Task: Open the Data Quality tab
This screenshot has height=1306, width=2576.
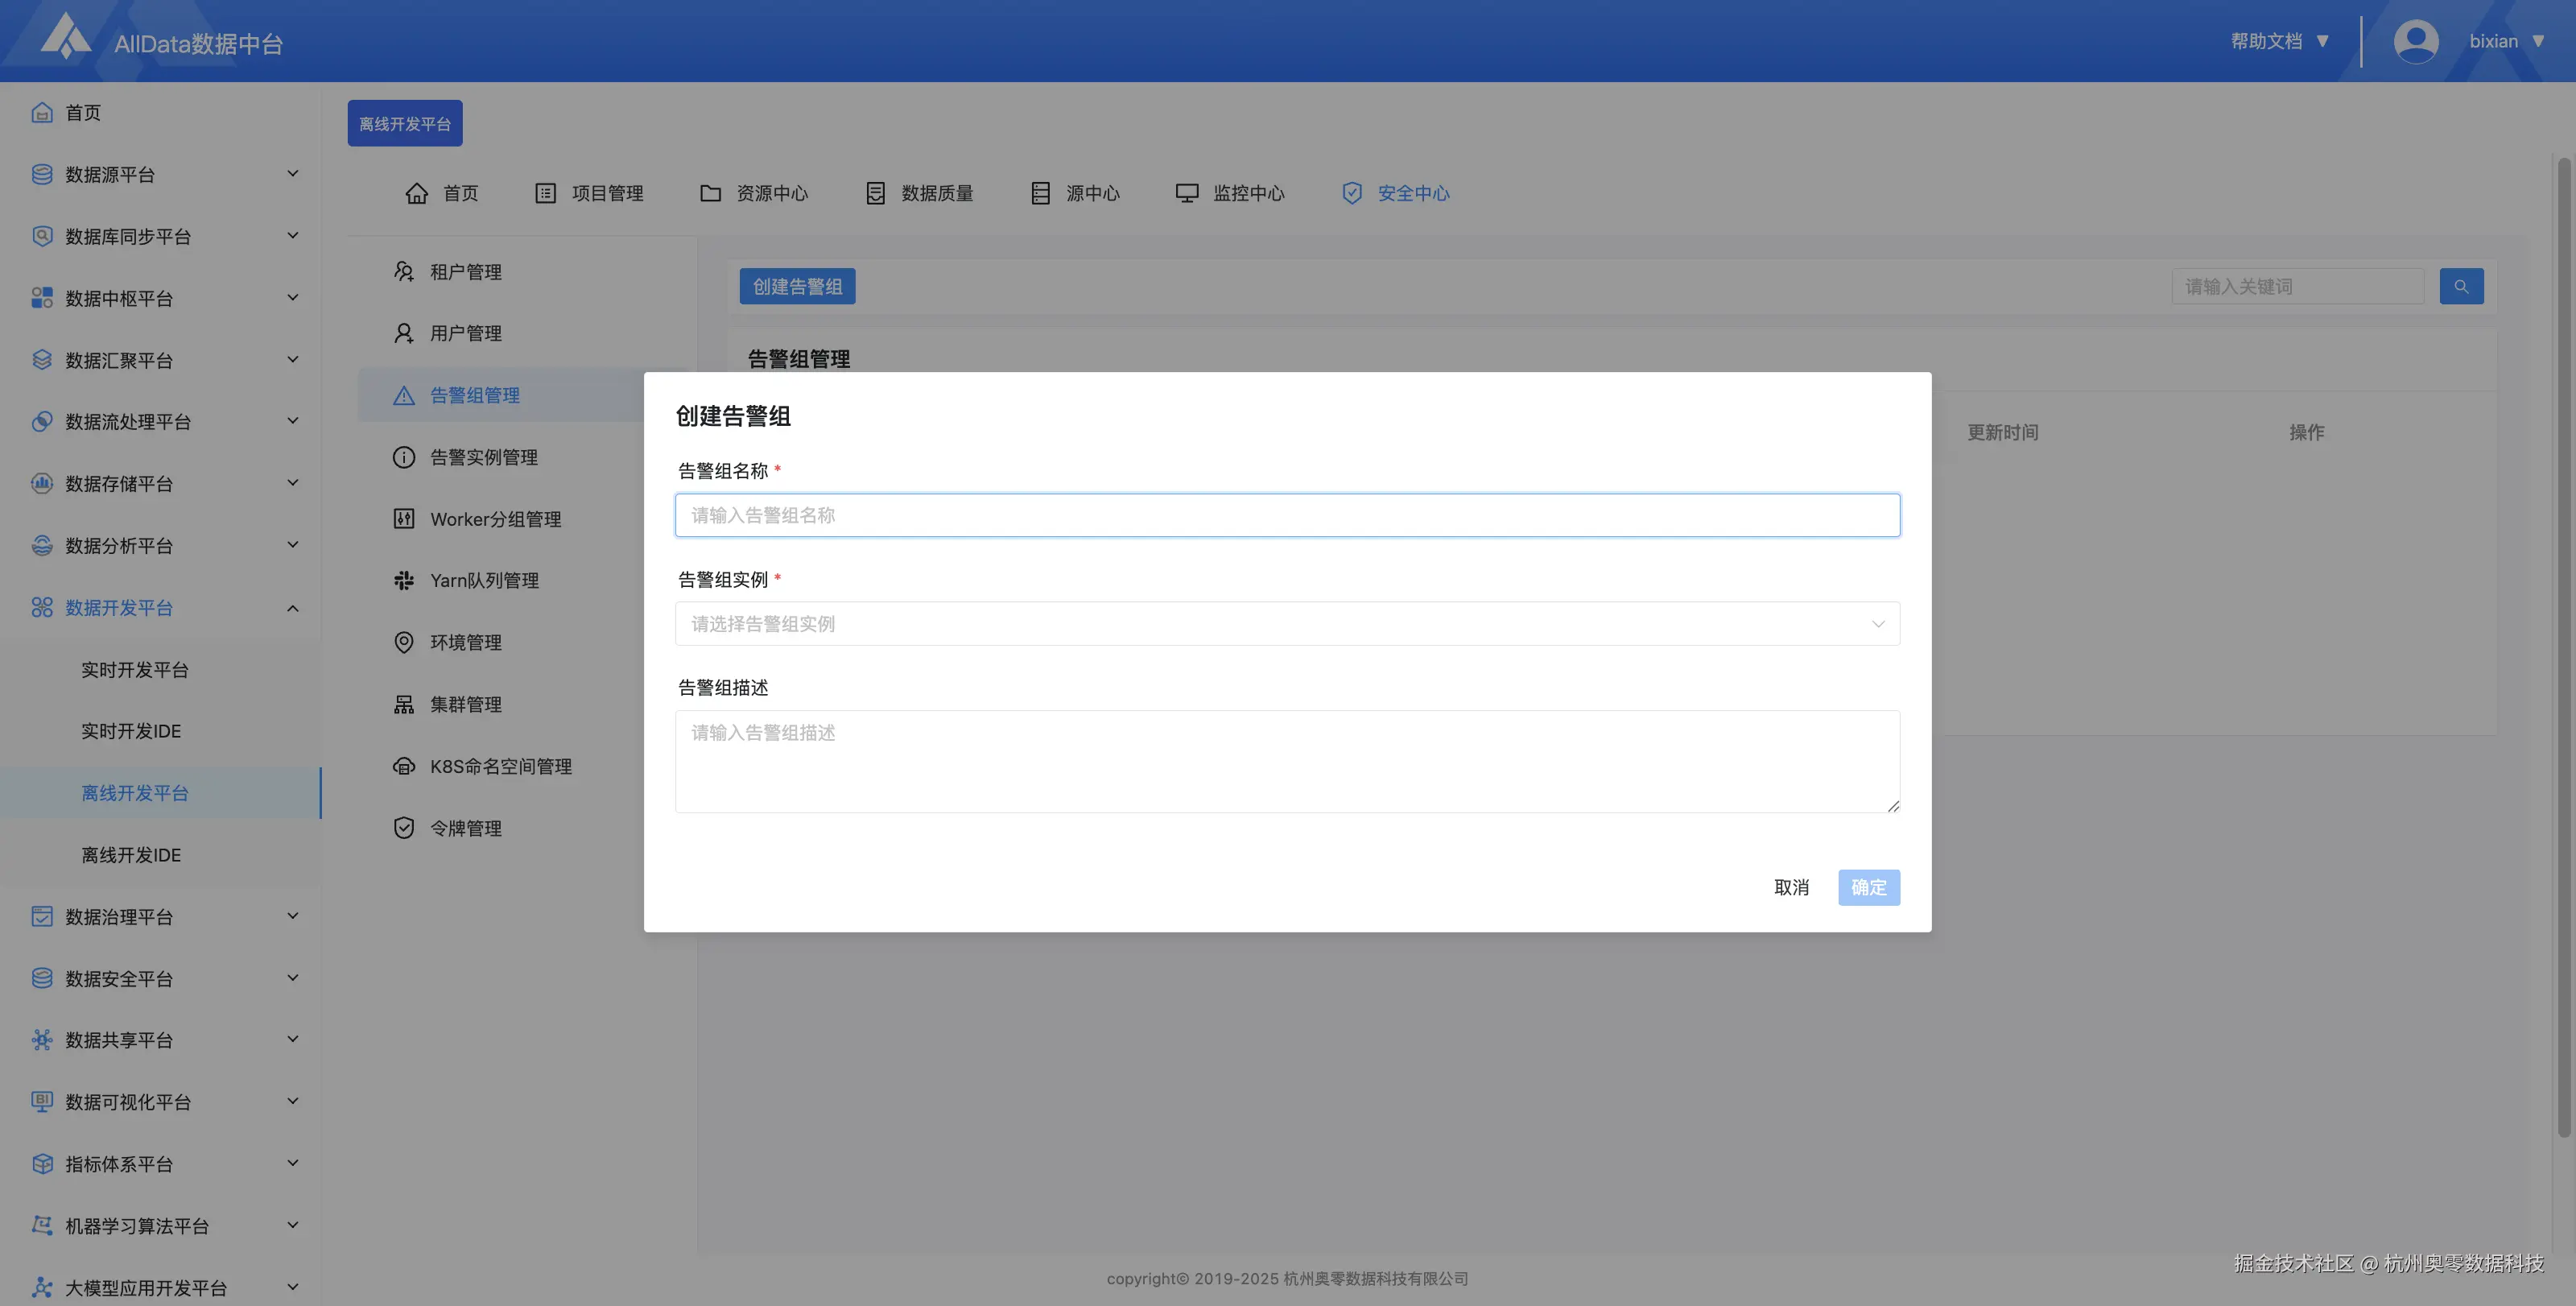Action: [919, 193]
